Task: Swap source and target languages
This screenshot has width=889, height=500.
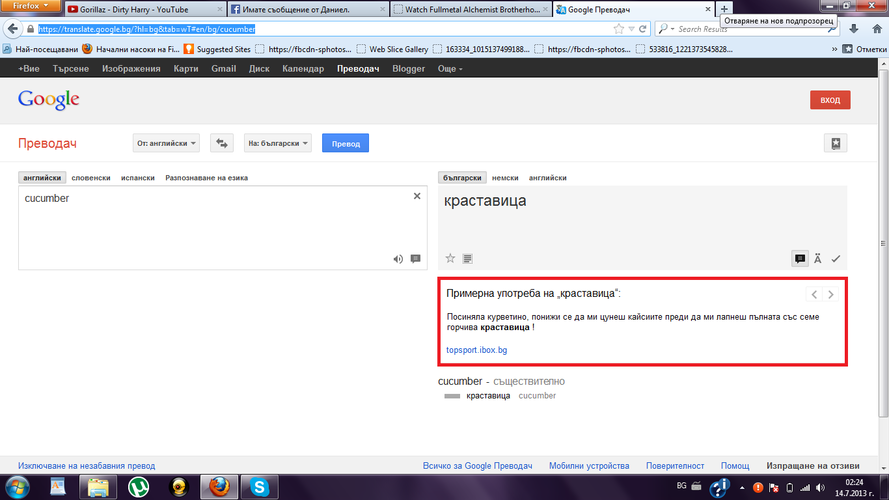Action: coord(222,143)
